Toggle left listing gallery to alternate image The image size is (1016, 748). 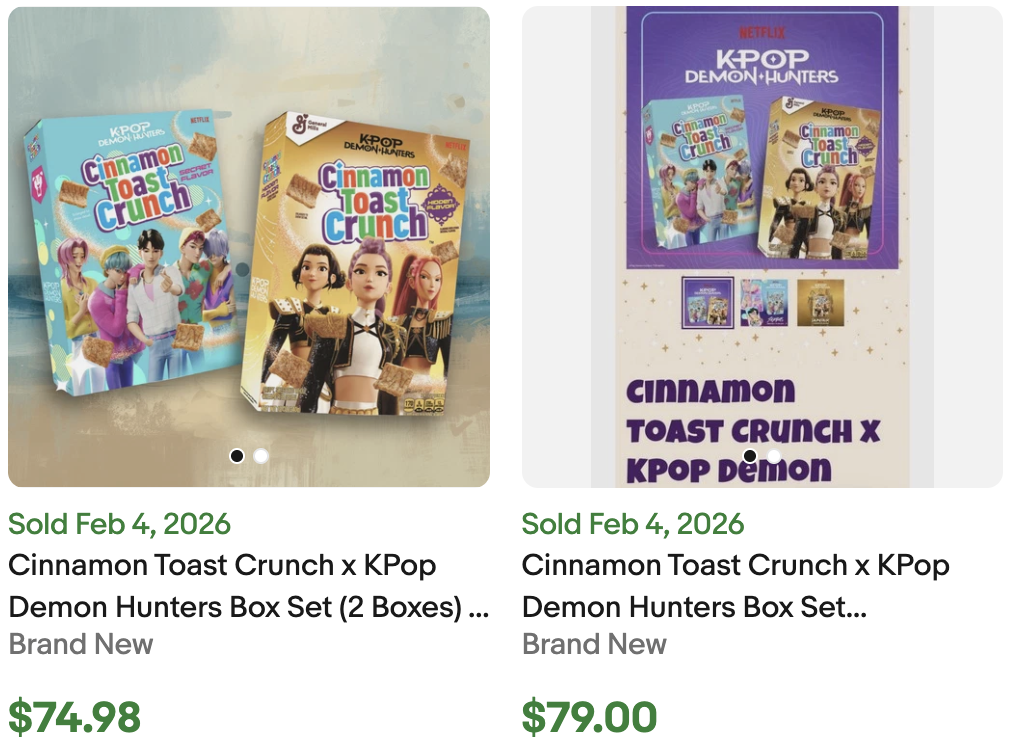pyautogui.click(x=259, y=455)
